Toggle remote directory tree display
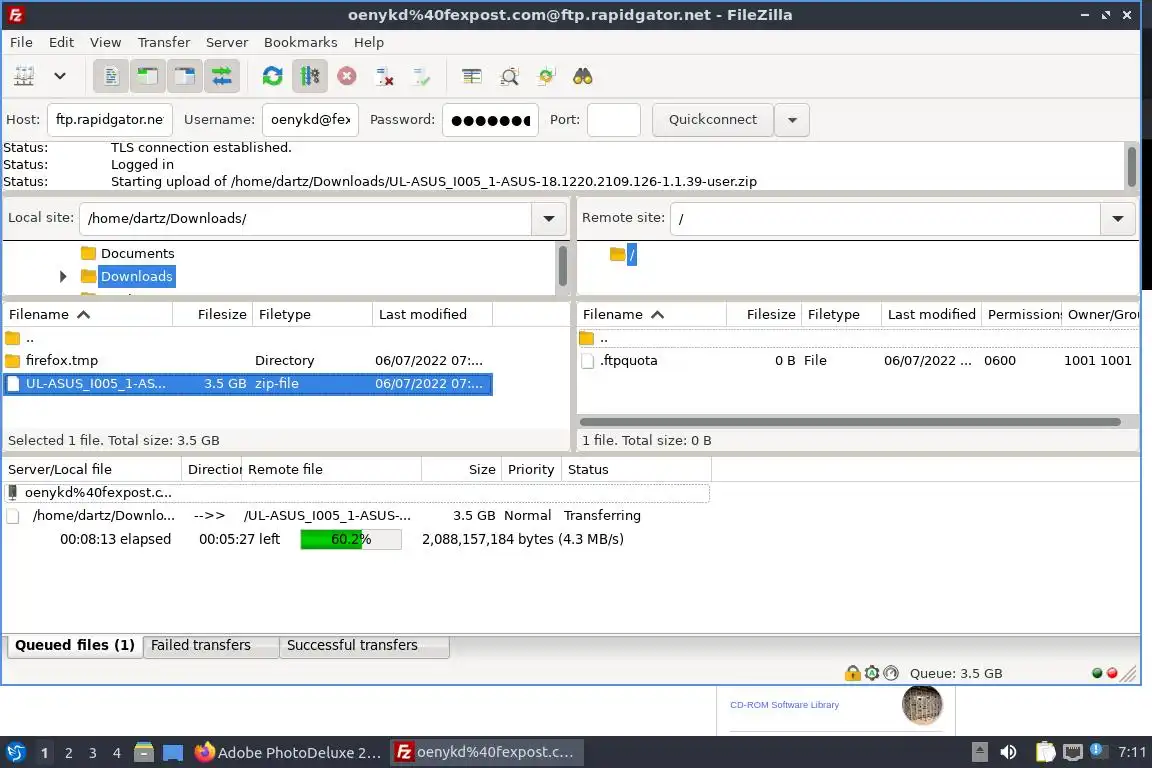The image size is (1152, 768). point(184,76)
